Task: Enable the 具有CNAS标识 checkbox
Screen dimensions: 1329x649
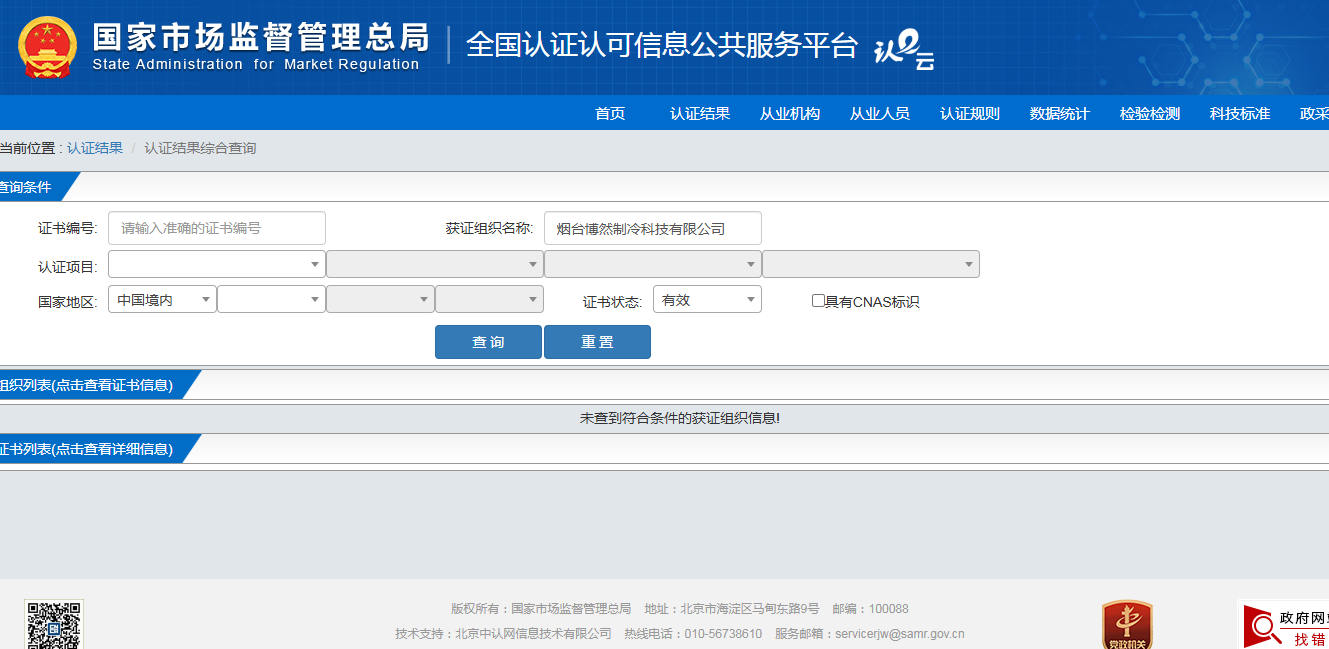Action: coord(818,300)
